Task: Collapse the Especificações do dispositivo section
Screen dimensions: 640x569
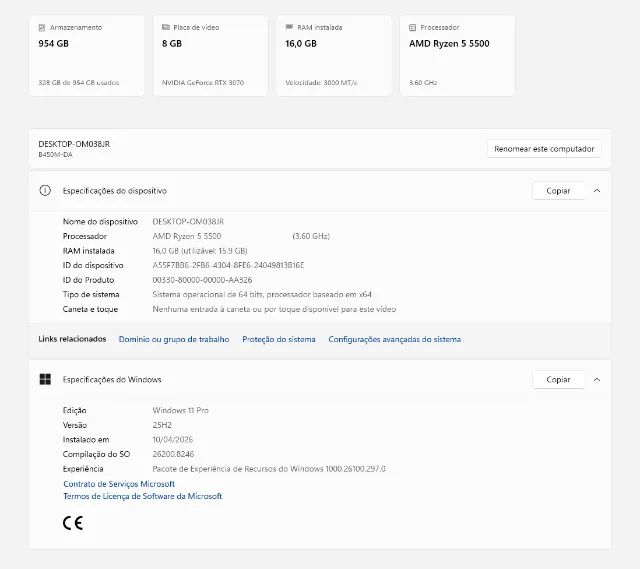Action: 597,191
